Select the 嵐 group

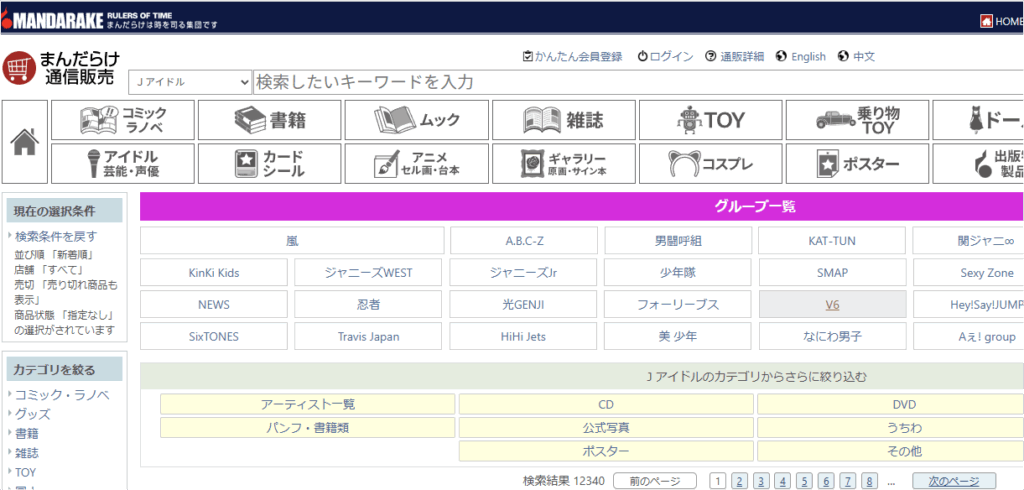point(293,240)
